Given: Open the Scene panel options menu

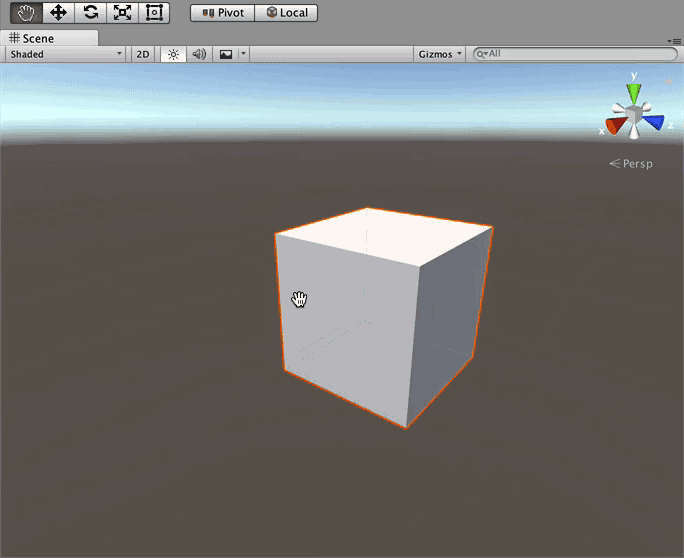Looking at the screenshot, I should (x=674, y=41).
